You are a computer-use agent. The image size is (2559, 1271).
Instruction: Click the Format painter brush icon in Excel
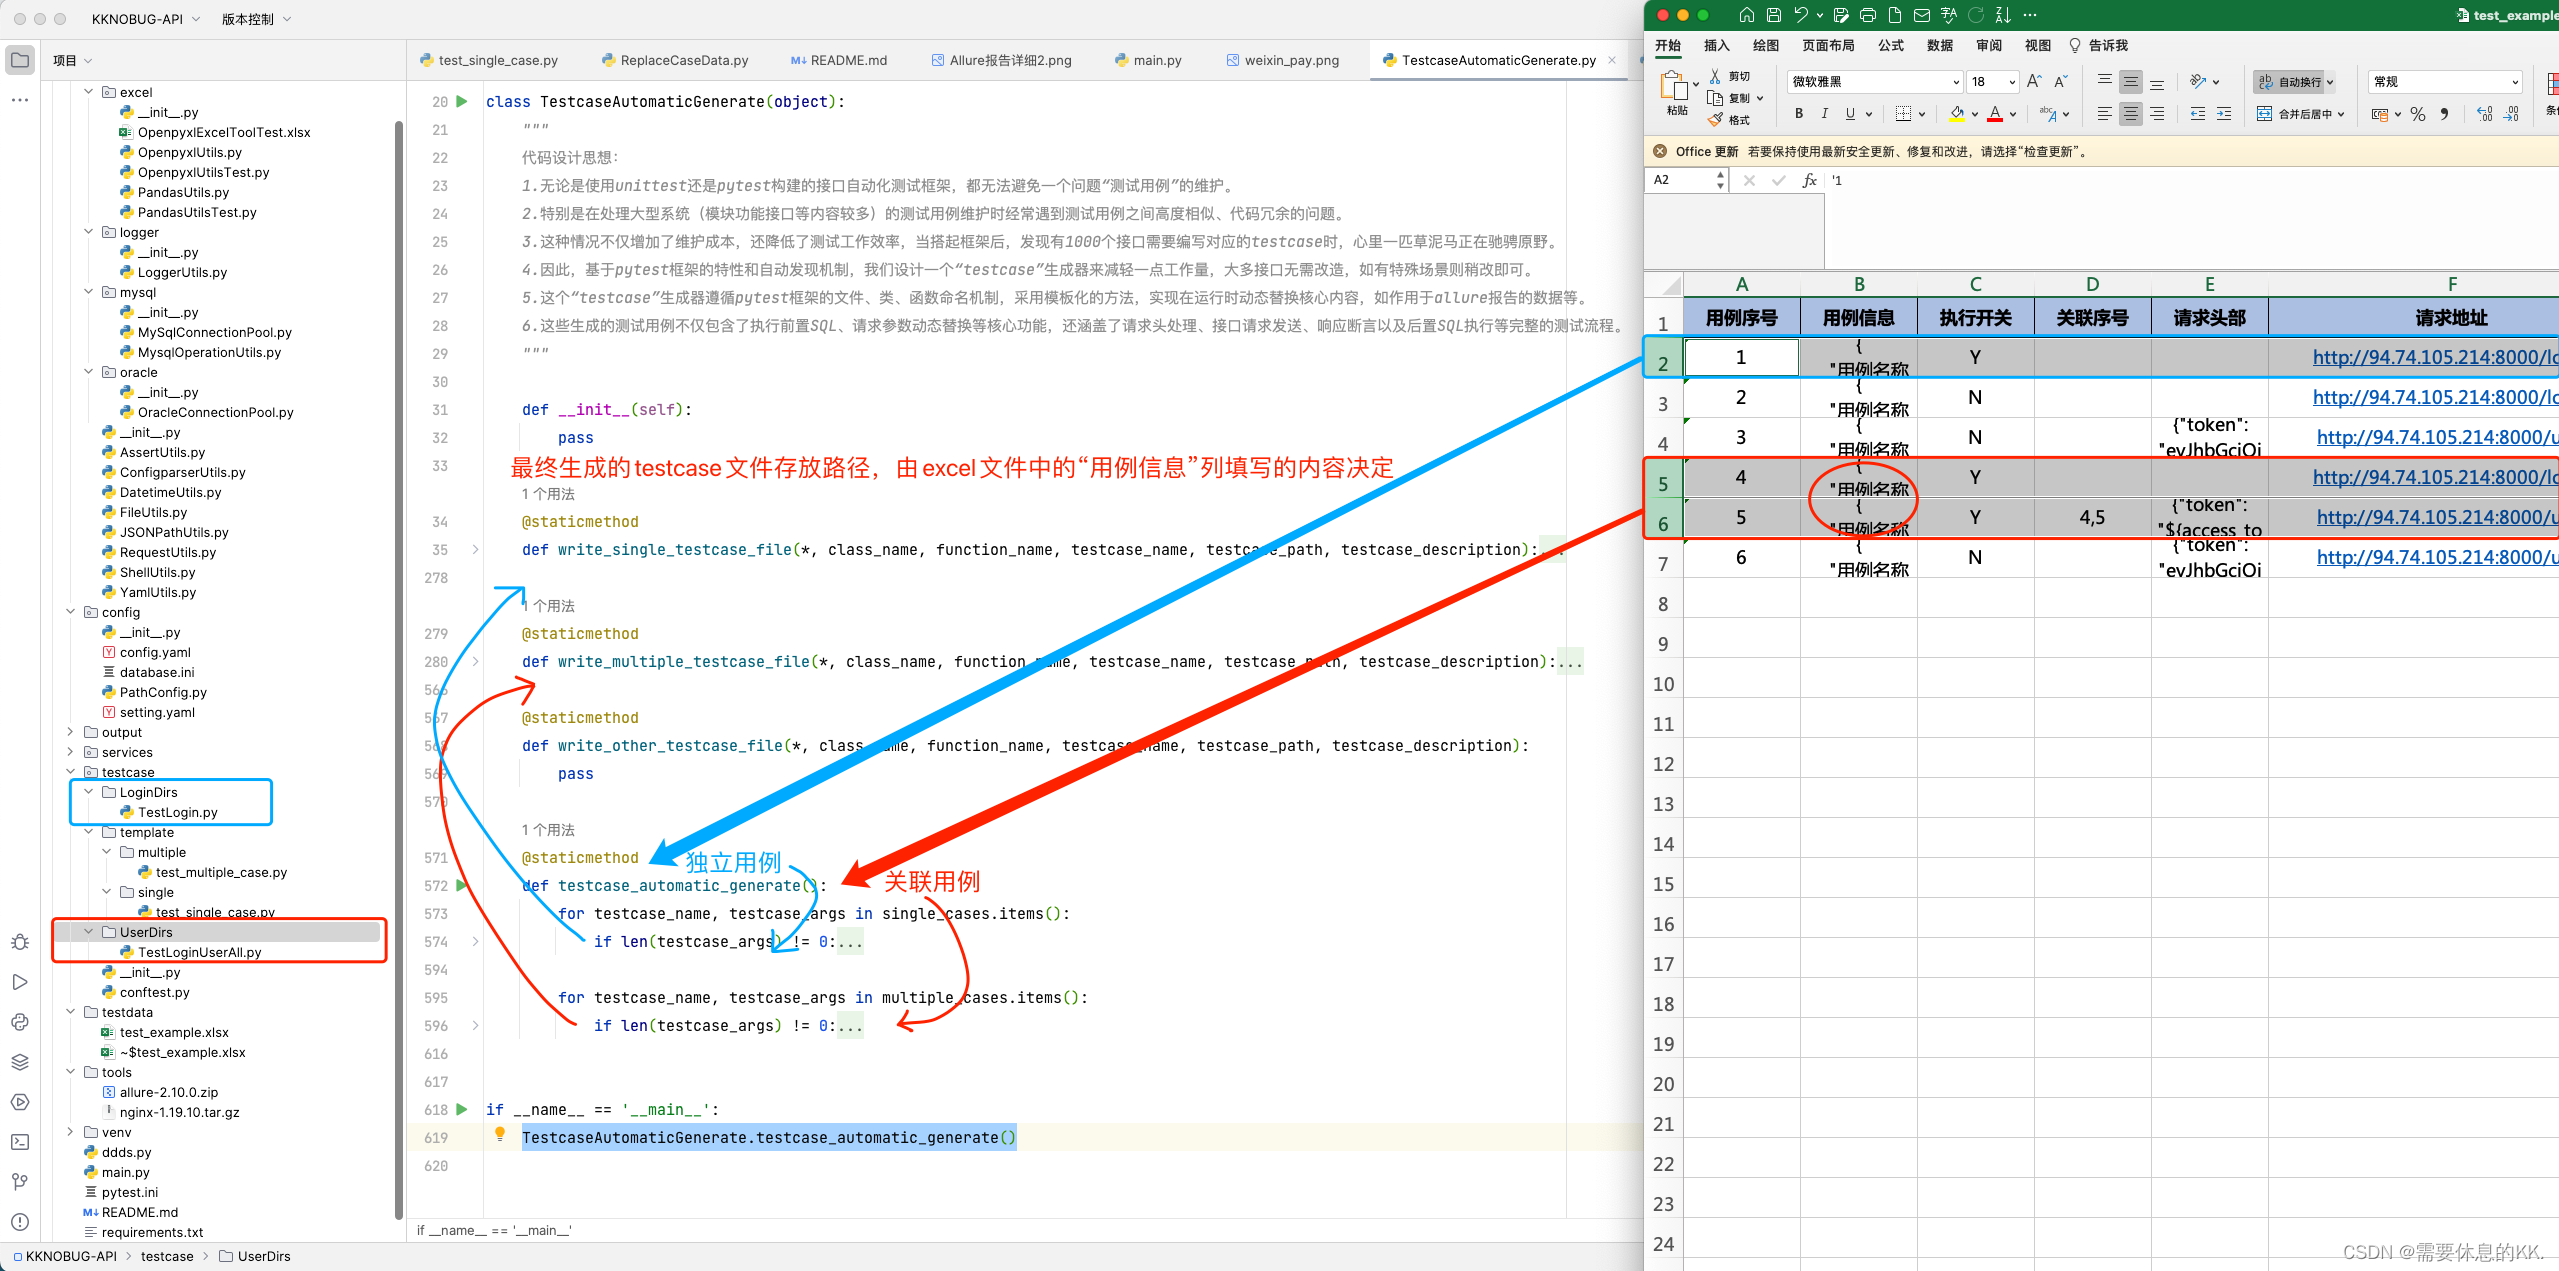click(1715, 120)
